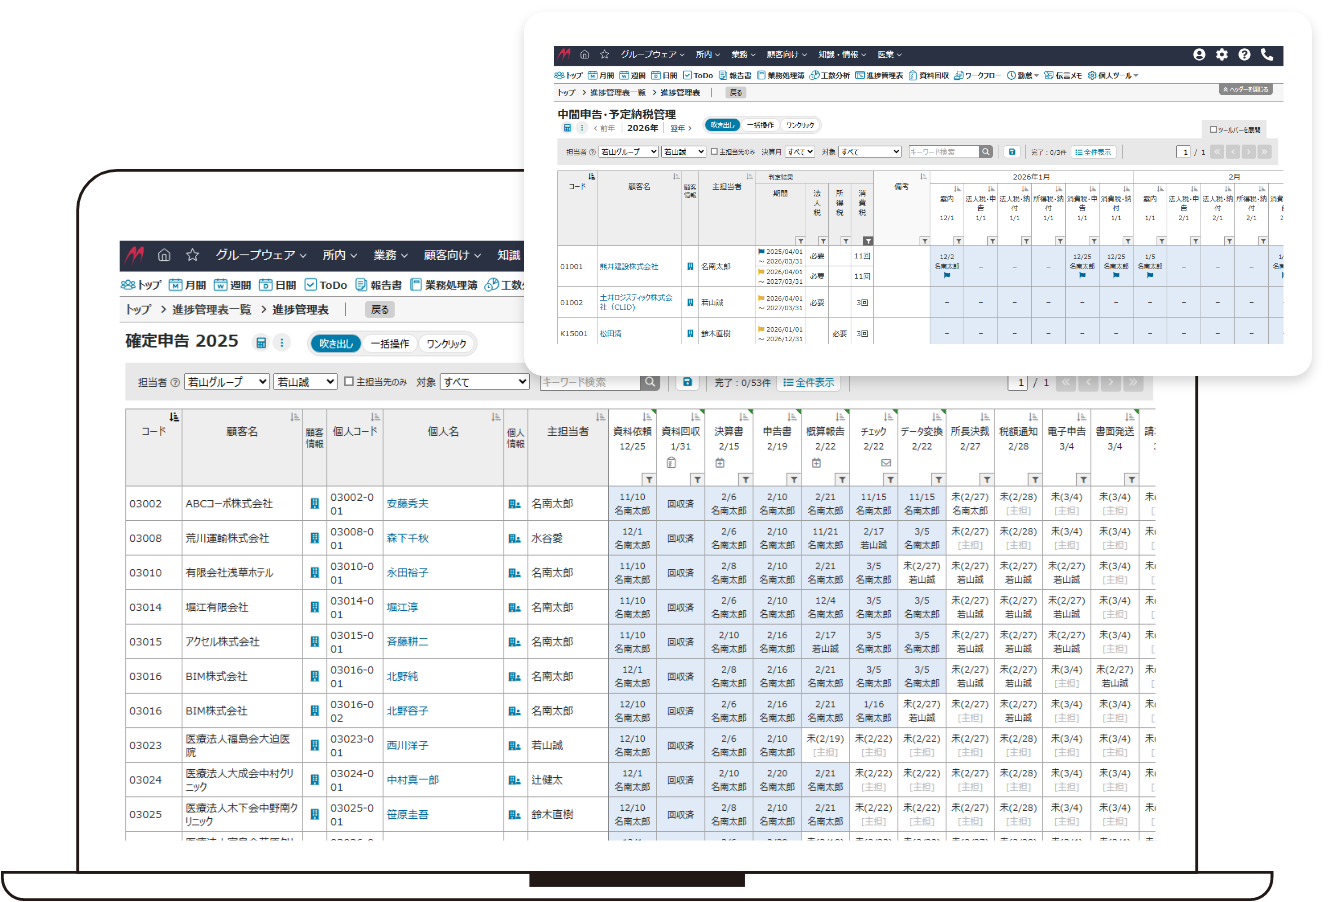Viewport: 1330px width, 902px height.
Task: Click customer info icon for ABCコーポ株式会社
Action: coord(314,504)
